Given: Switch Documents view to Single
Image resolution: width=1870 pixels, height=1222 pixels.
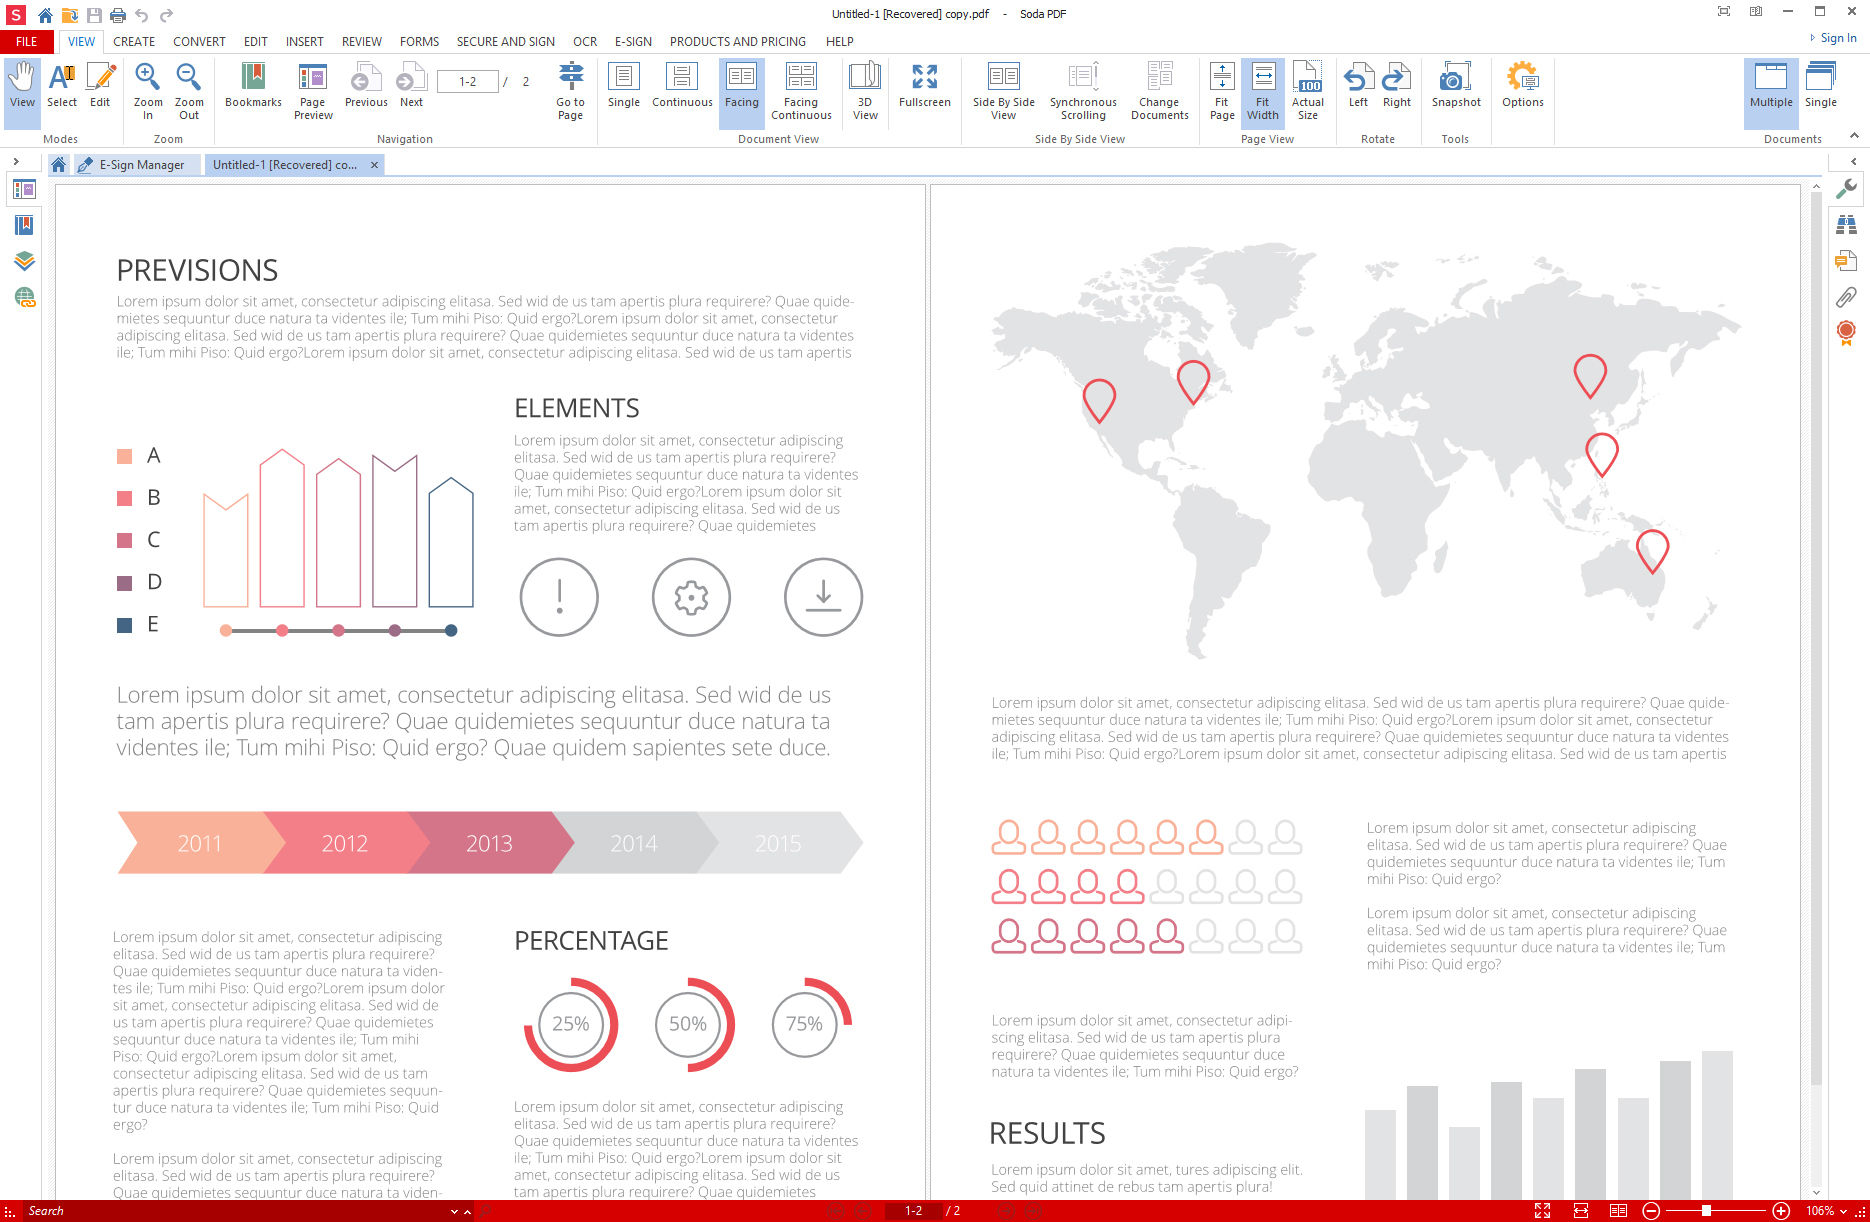Looking at the screenshot, I should pos(1820,90).
